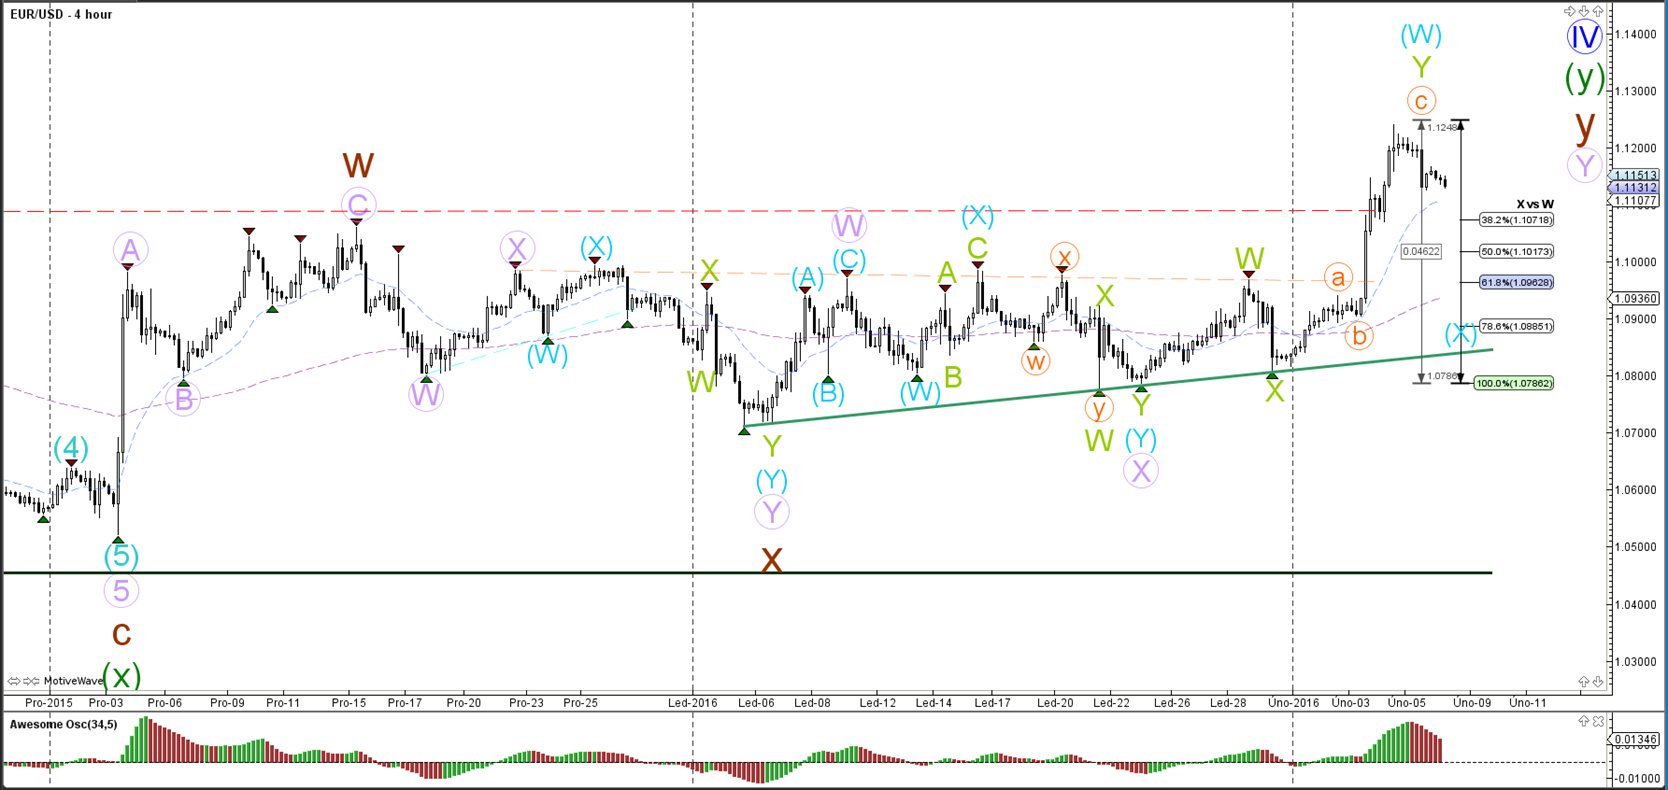Click the 1.09360 price tag on axis

pyautogui.click(x=1634, y=298)
